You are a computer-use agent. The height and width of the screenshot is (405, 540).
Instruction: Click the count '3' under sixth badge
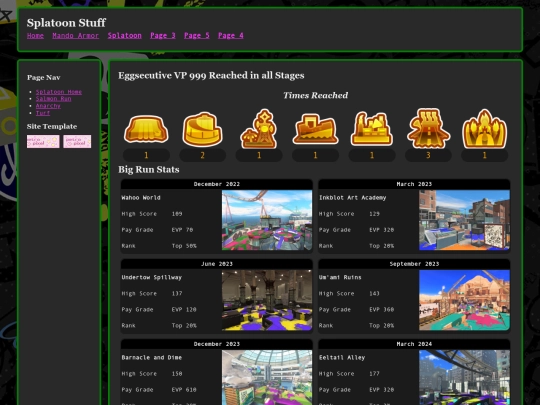tap(428, 155)
